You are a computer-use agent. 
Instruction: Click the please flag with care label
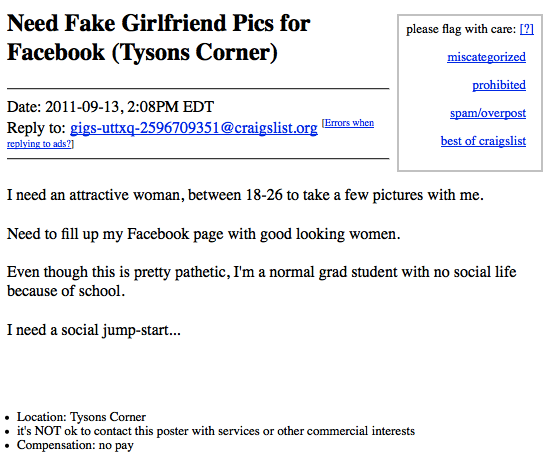pyautogui.click(x=461, y=29)
